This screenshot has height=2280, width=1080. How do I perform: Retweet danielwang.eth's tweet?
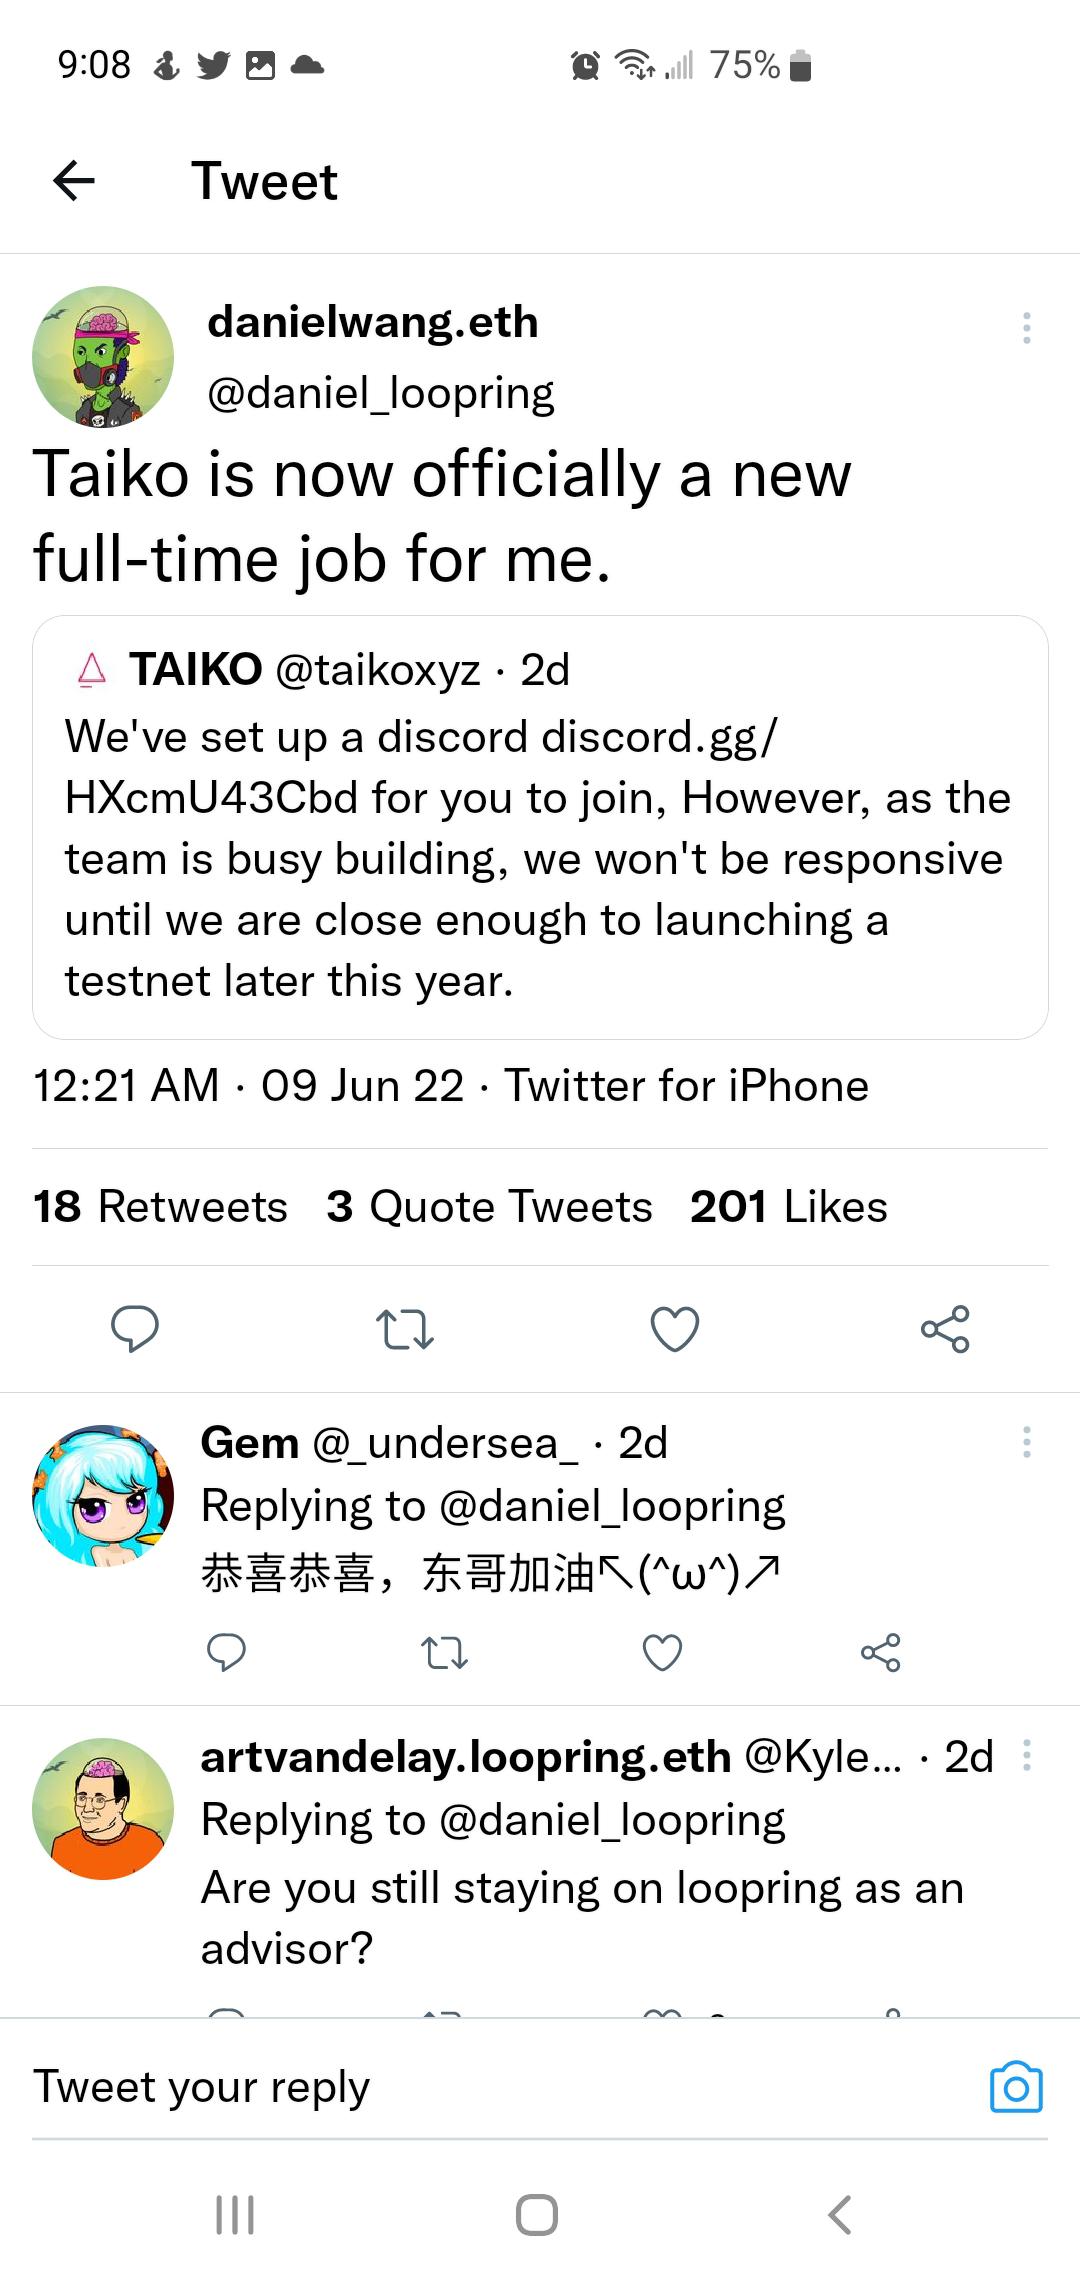click(x=405, y=1330)
